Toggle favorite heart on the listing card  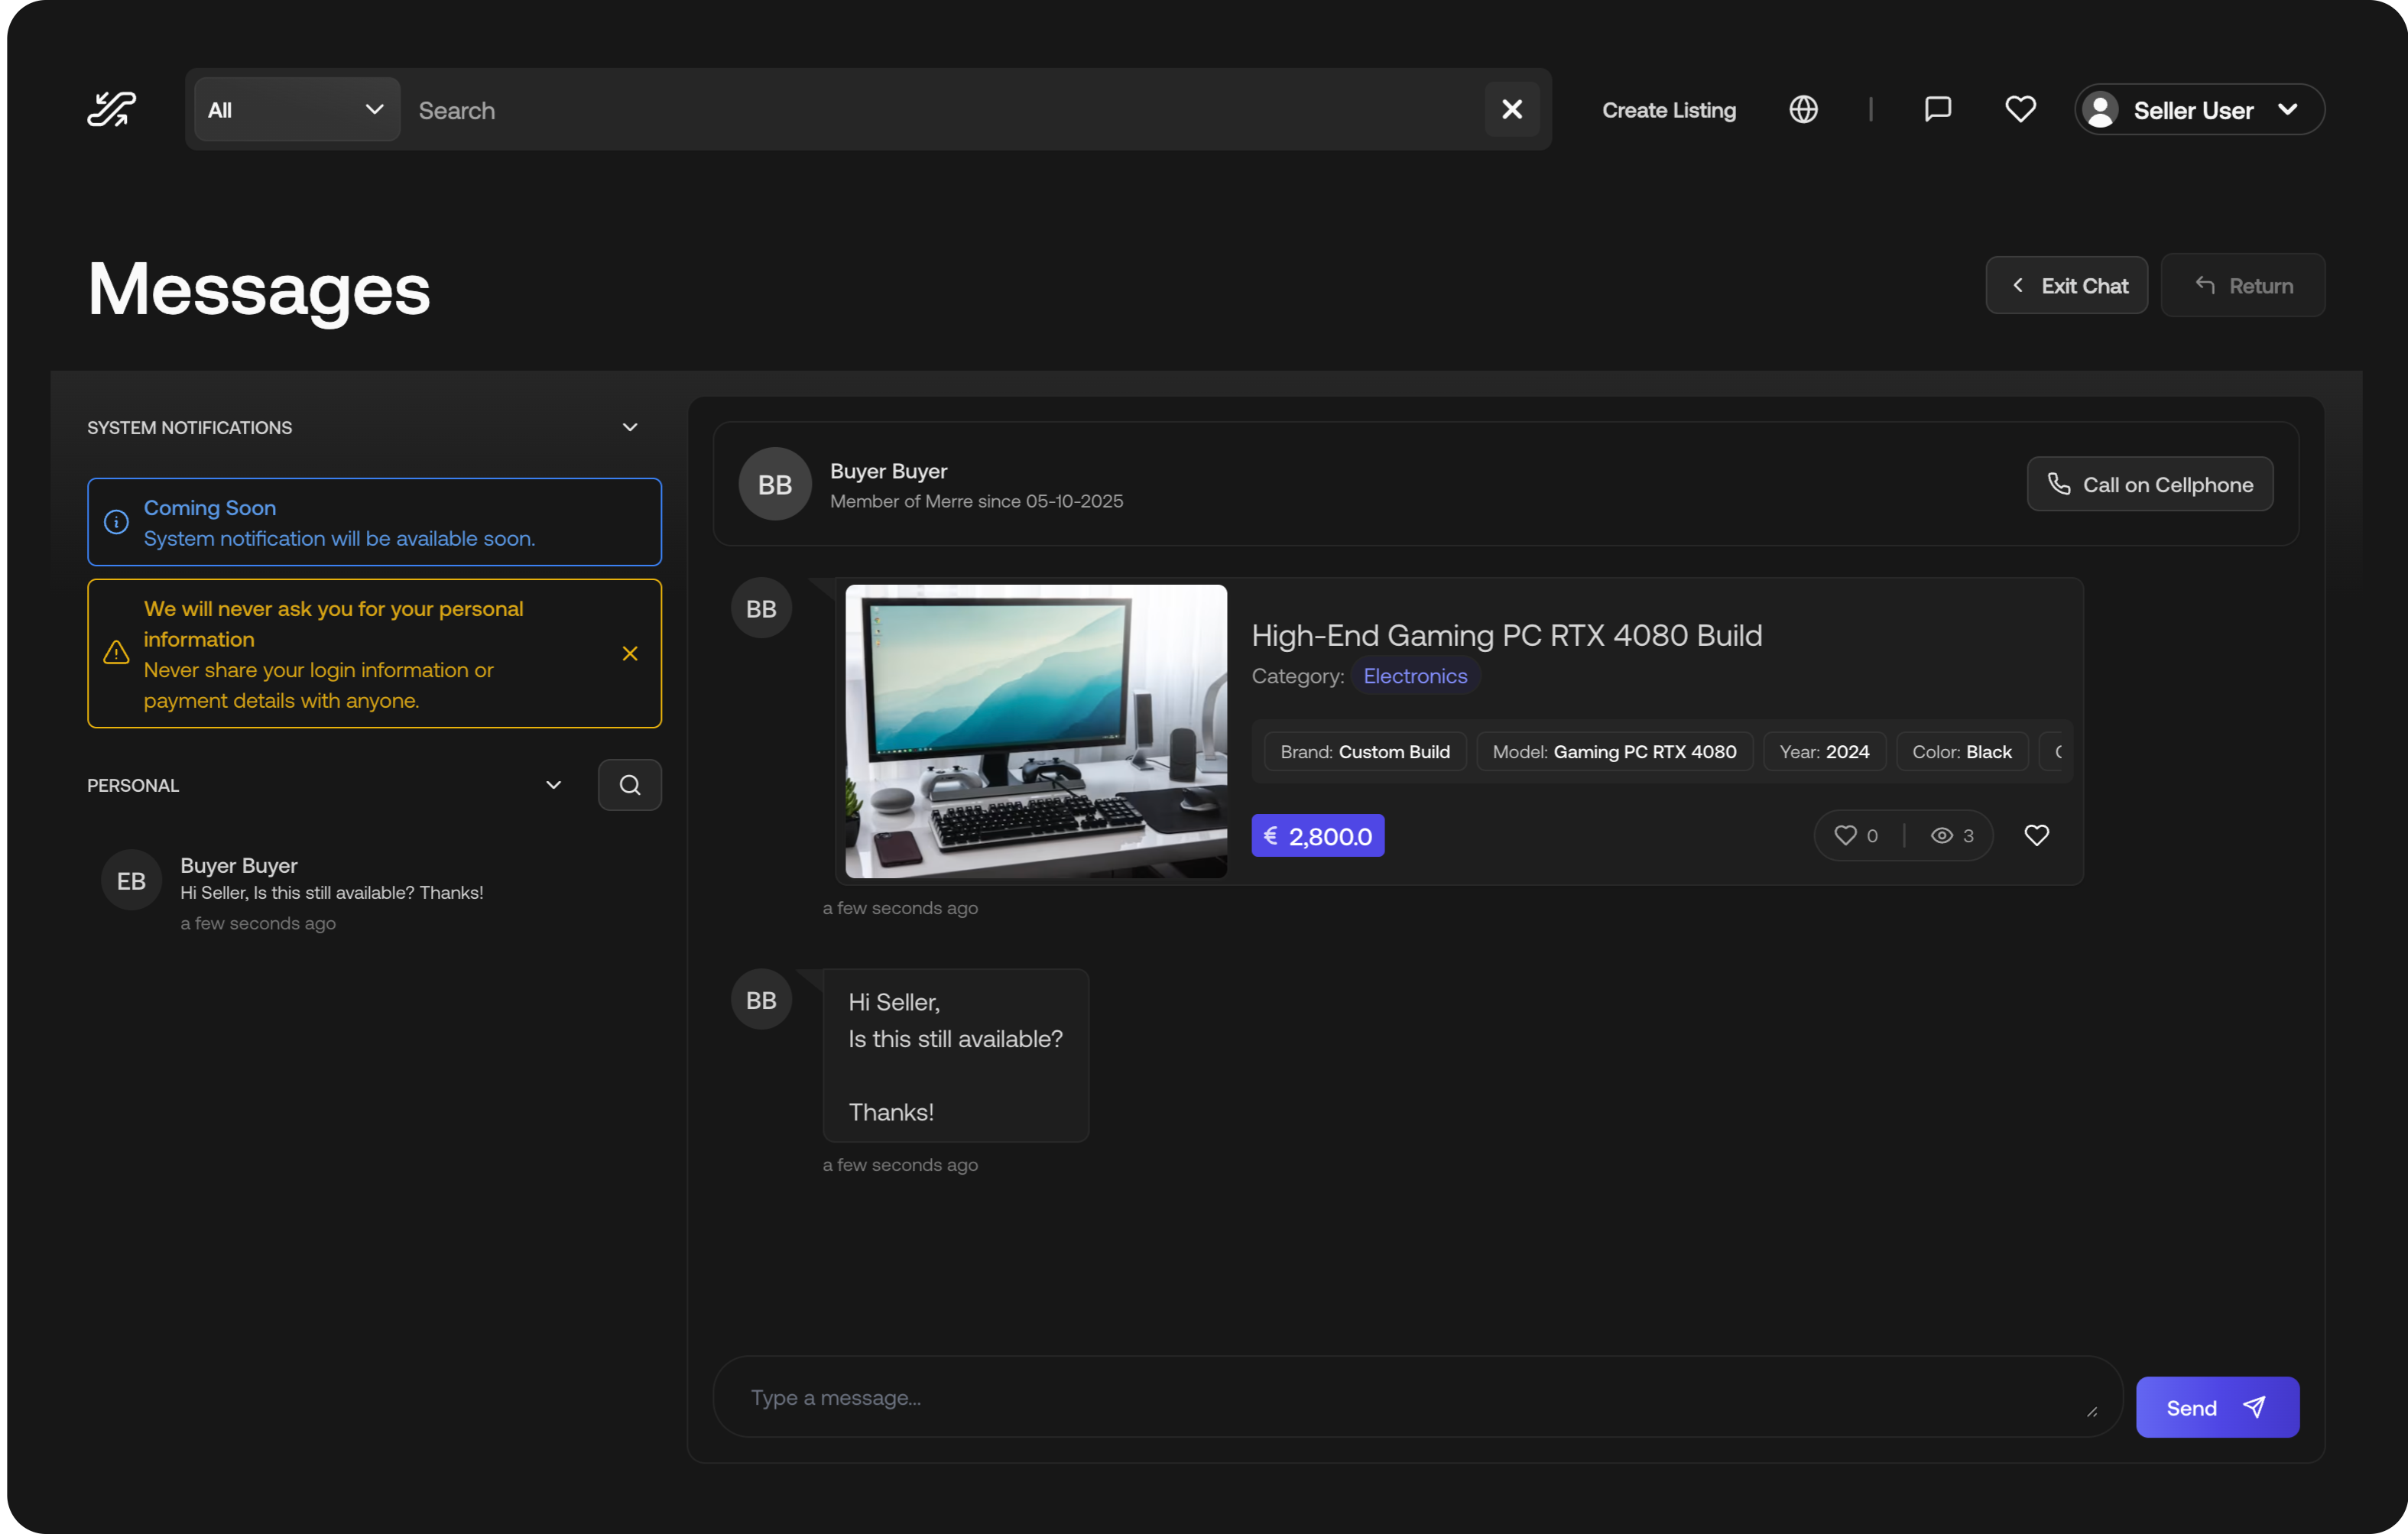click(x=2036, y=835)
